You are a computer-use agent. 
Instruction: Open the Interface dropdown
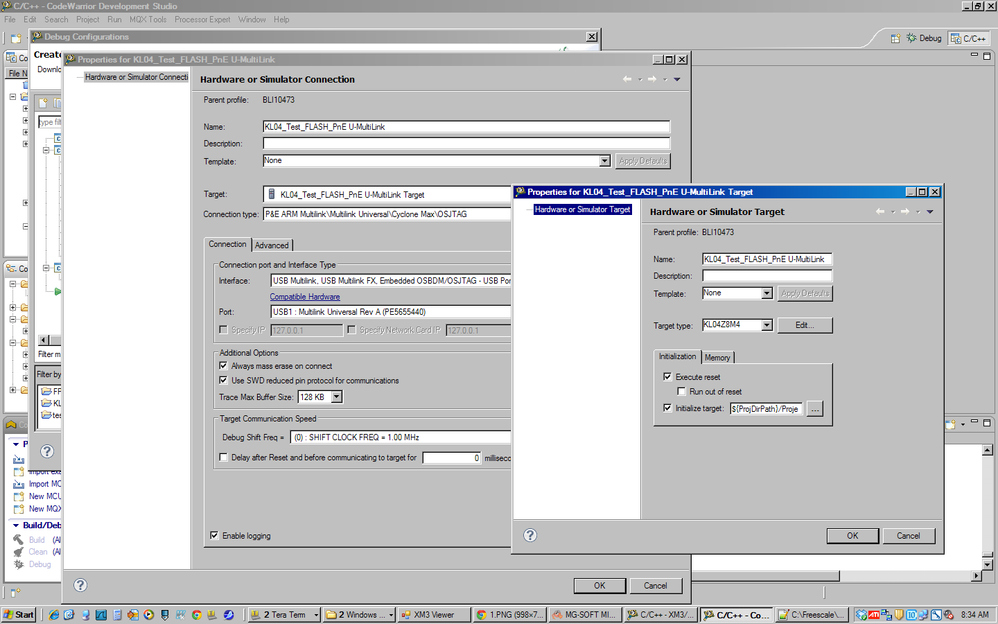click(x=391, y=280)
